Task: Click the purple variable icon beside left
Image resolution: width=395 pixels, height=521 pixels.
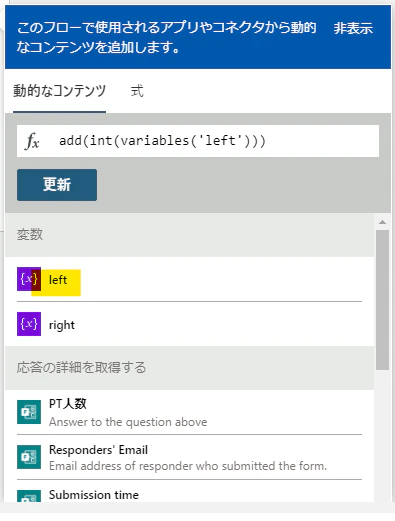Action: coord(29,279)
